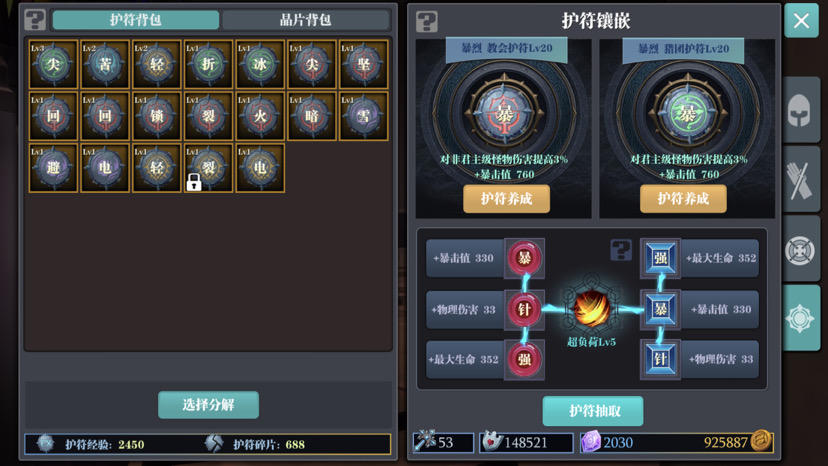Click 护符养成 under the left 教会护符
Viewport: 828px width, 466px height.
(506, 199)
